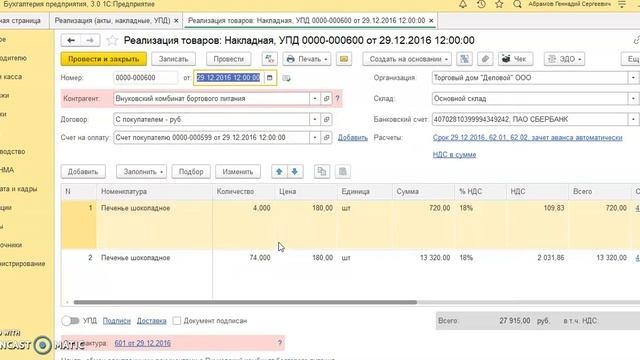Screen dimensions: 640x360
Task: Move row up with blue arrow
Action: pyautogui.click(x=279, y=171)
